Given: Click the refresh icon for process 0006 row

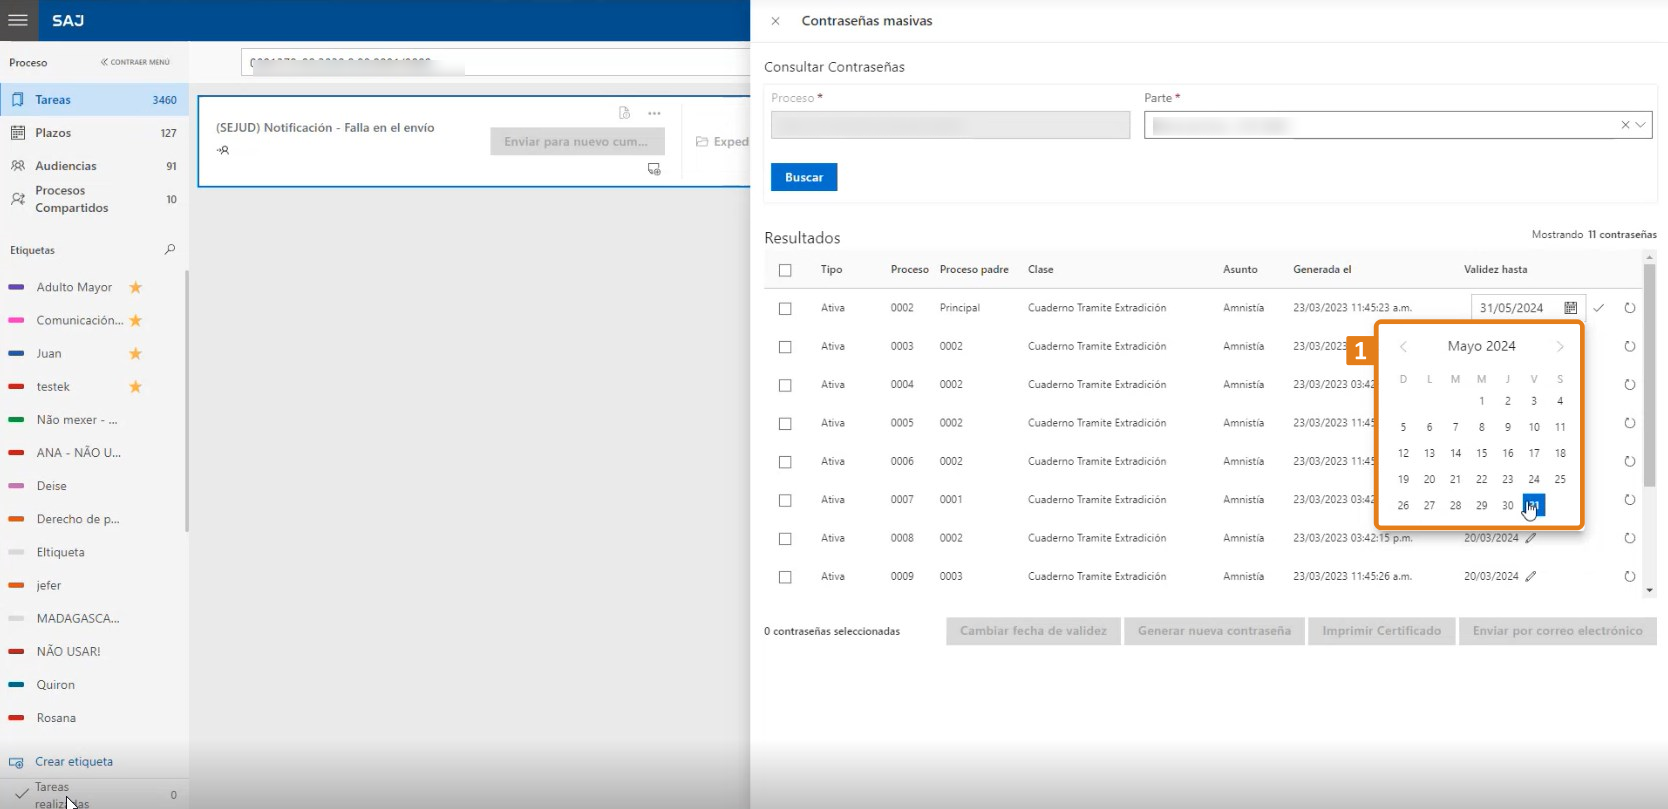Looking at the screenshot, I should [1630, 461].
